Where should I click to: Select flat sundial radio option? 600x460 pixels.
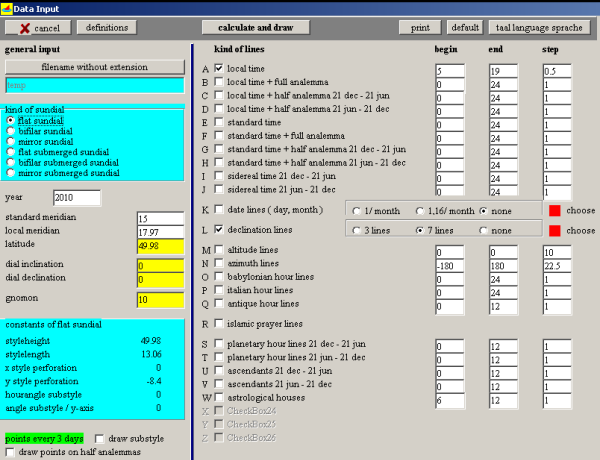[11, 120]
